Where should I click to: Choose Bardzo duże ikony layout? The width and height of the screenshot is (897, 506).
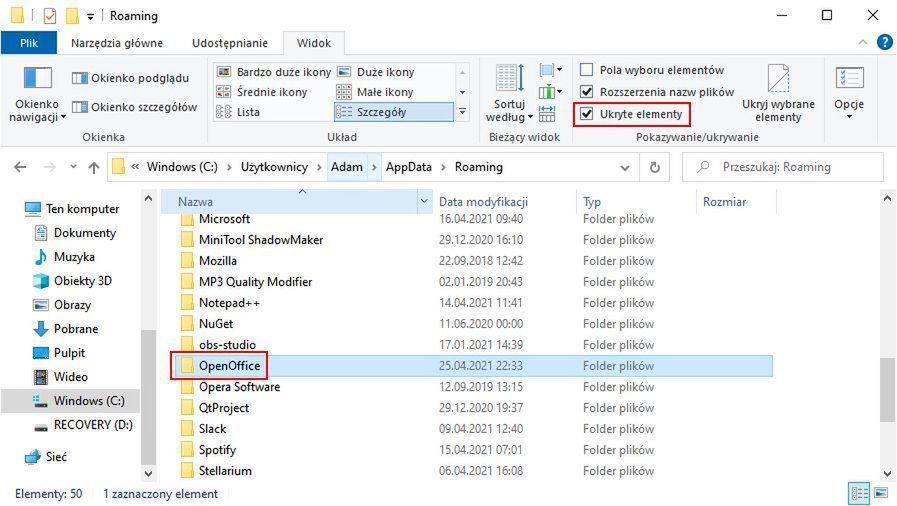click(274, 72)
